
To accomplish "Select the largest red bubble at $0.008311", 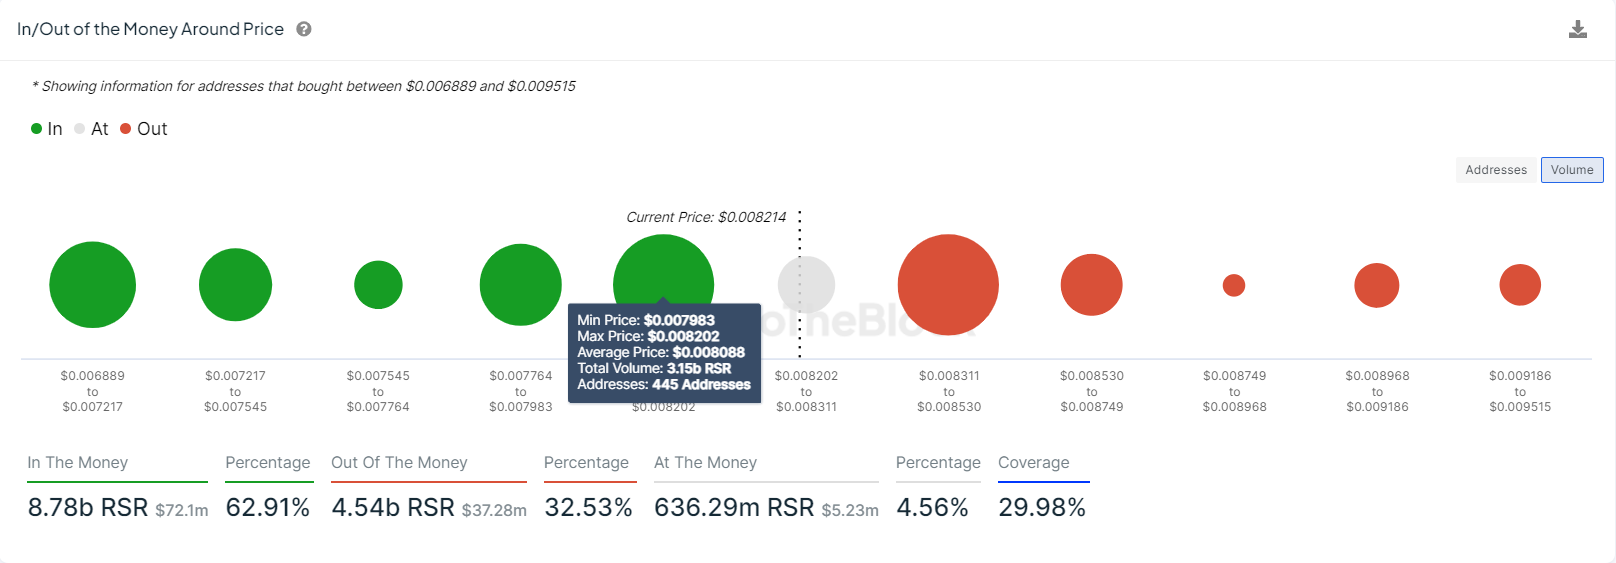I will pos(948,285).
